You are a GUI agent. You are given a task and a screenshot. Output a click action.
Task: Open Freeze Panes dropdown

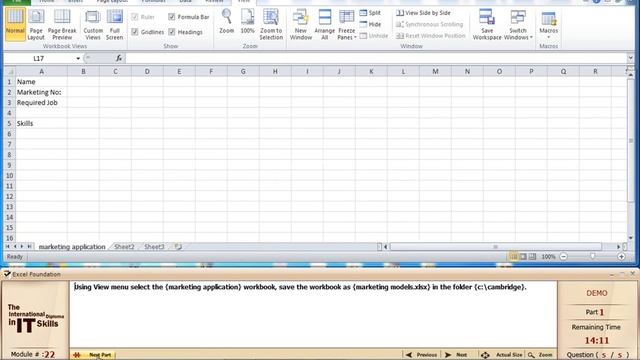pos(347,24)
